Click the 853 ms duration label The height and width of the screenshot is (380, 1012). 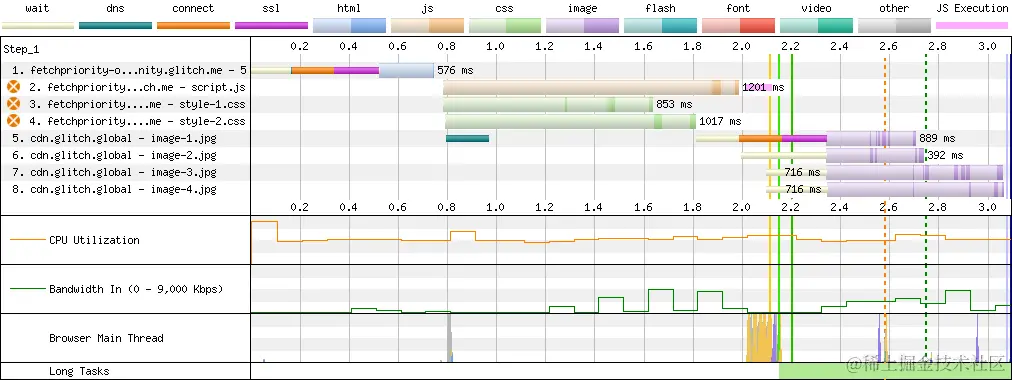tap(674, 104)
